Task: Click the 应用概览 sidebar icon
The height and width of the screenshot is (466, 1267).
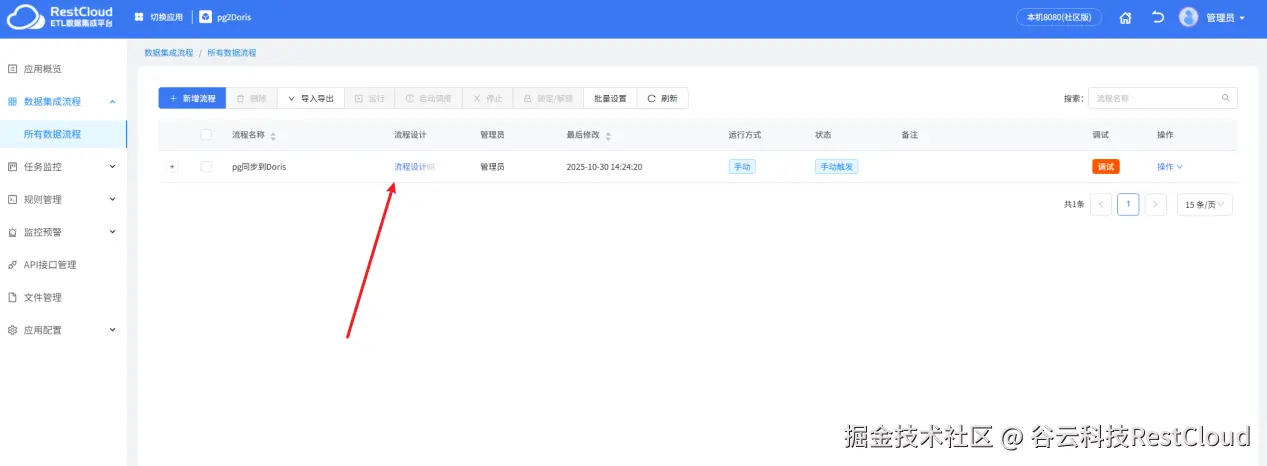Action: click(13, 69)
